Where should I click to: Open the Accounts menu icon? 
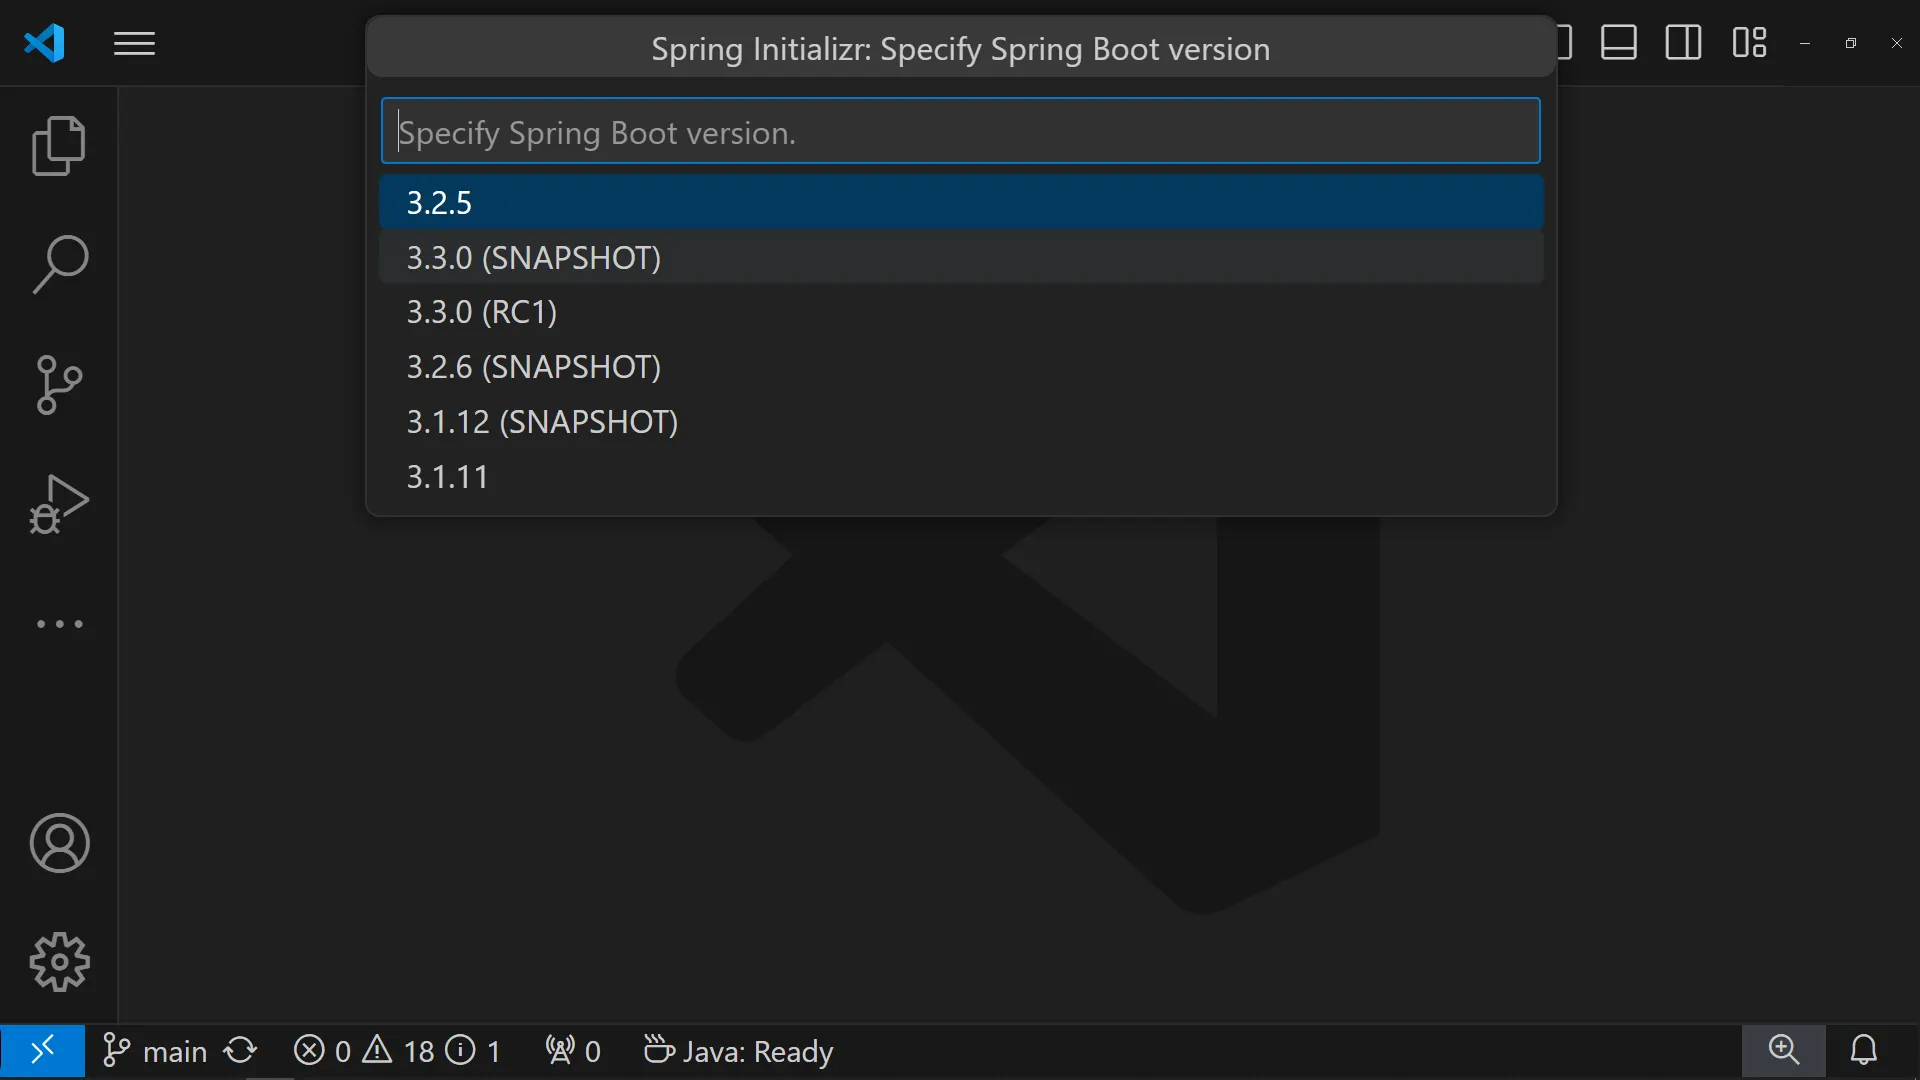pos(59,843)
